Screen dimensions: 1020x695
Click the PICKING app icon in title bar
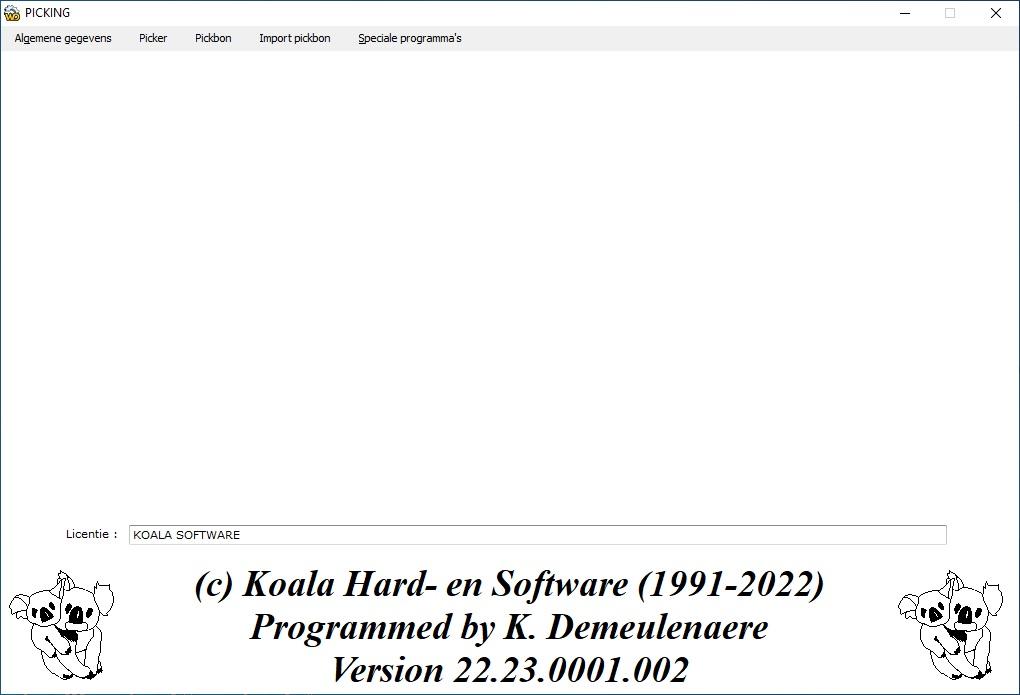[12, 13]
